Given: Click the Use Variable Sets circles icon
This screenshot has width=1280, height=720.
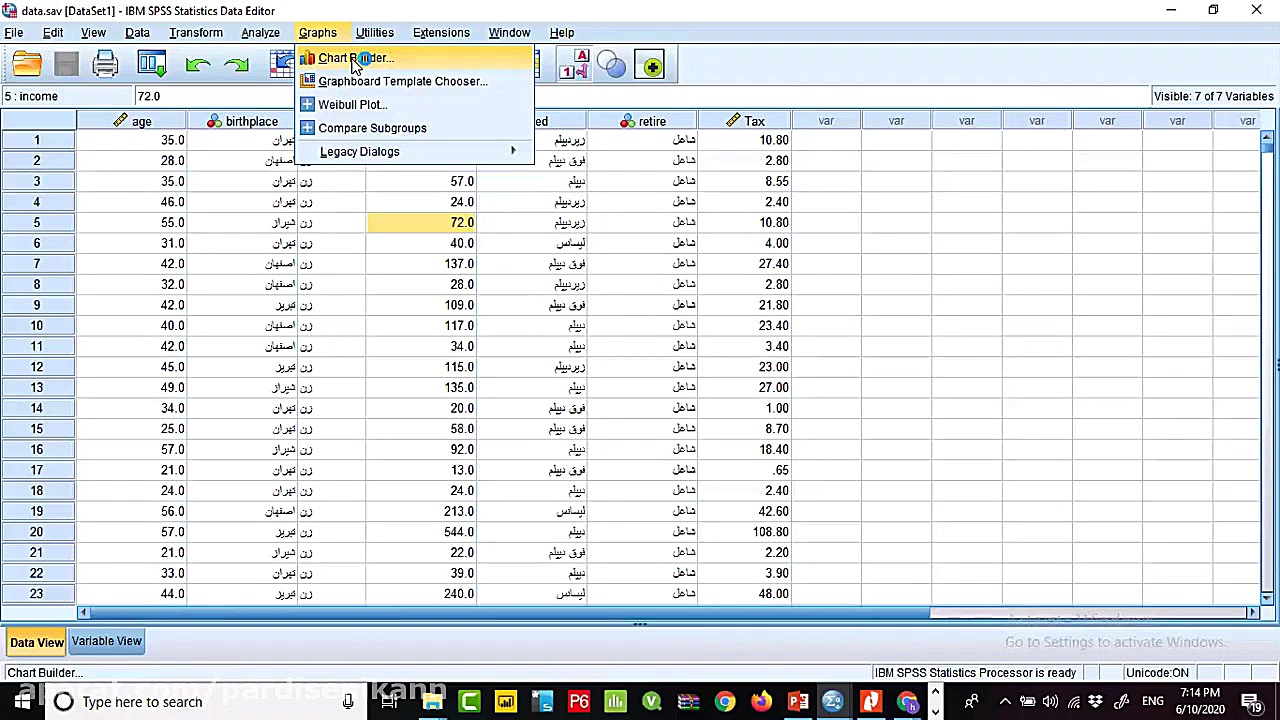Looking at the screenshot, I should click(612, 66).
